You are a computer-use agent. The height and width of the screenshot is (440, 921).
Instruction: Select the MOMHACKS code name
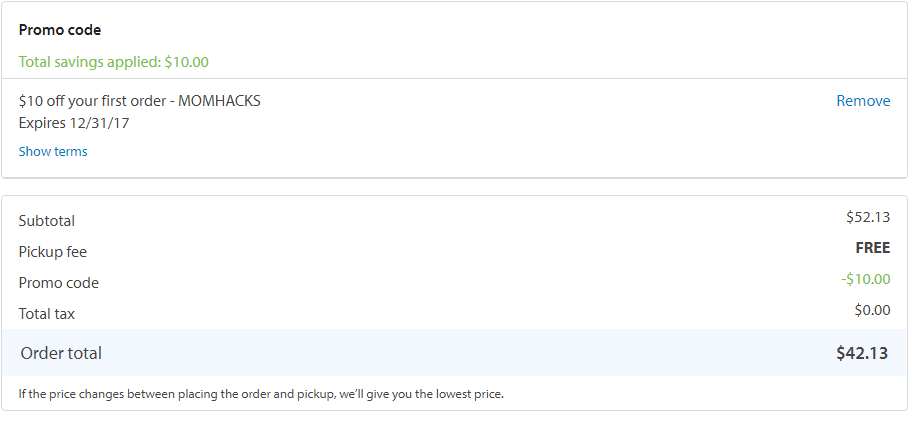[x=219, y=101]
